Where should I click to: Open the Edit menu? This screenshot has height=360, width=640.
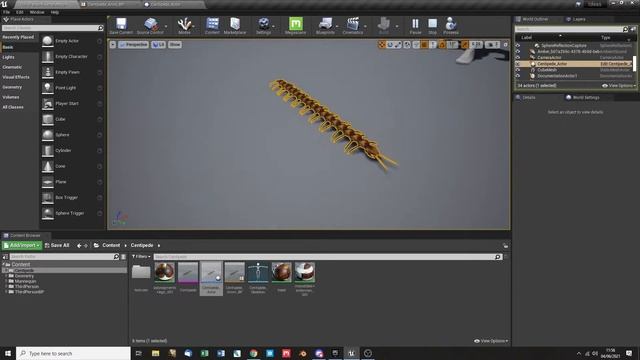click(x=20, y=12)
